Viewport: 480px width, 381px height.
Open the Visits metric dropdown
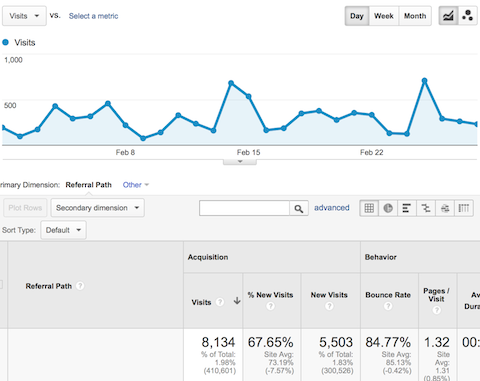click(24, 16)
